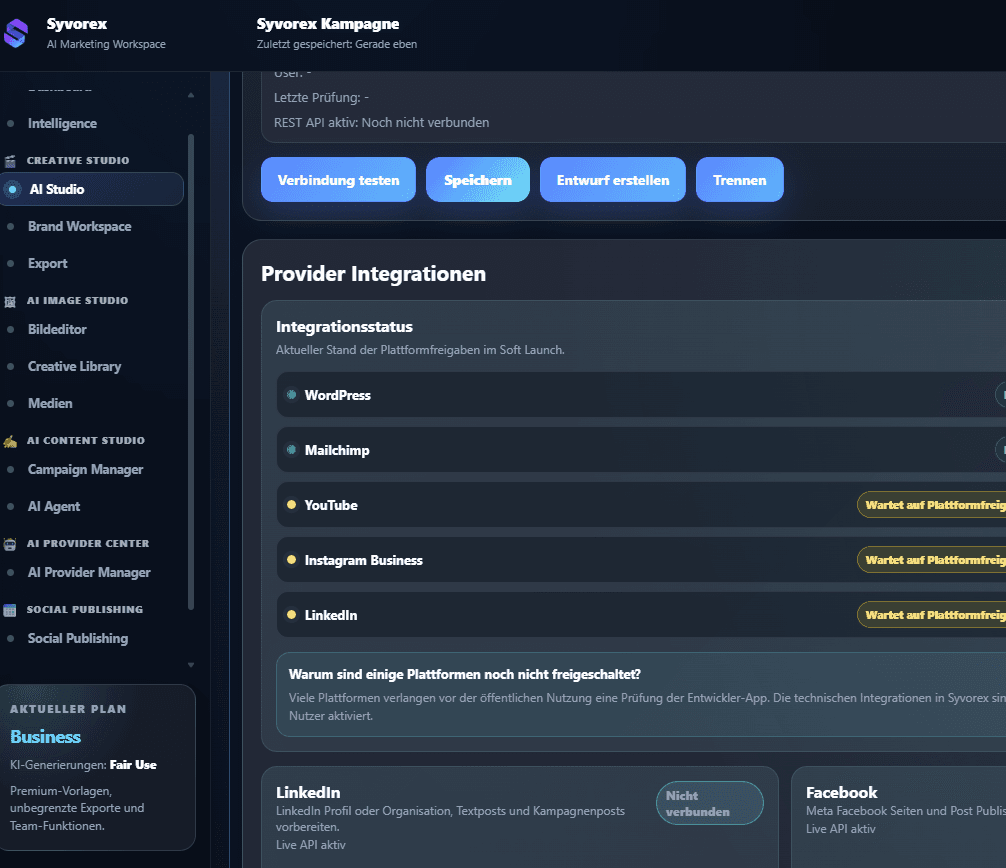Click the Entwurf erstellen button
The image size is (1006, 868).
(613, 180)
